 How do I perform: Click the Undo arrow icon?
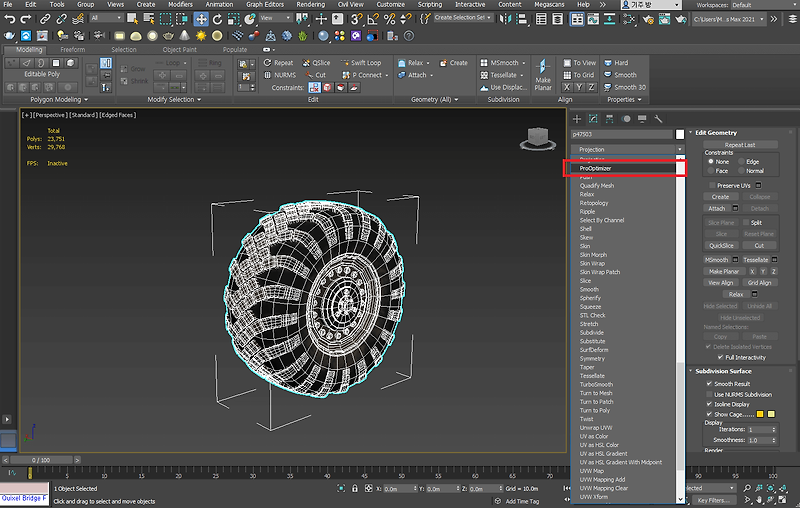click(x=10, y=19)
